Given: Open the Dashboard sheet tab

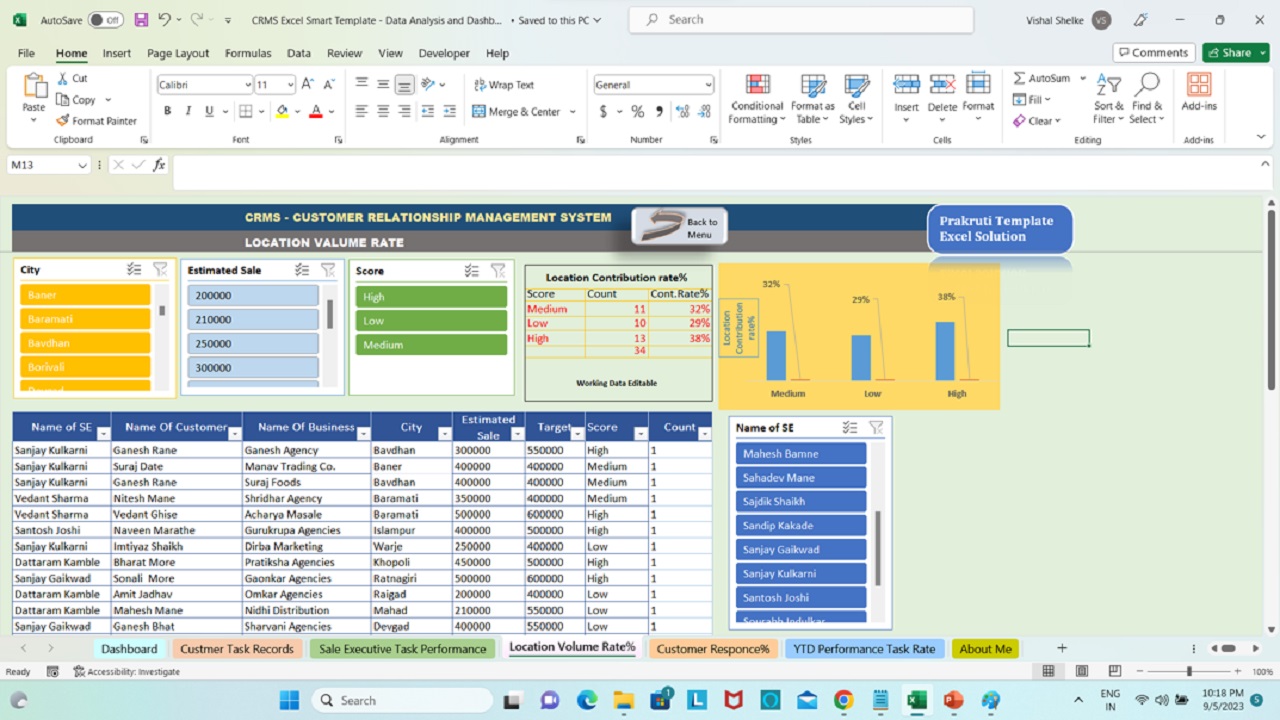Looking at the screenshot, I should tap(128, 648).
